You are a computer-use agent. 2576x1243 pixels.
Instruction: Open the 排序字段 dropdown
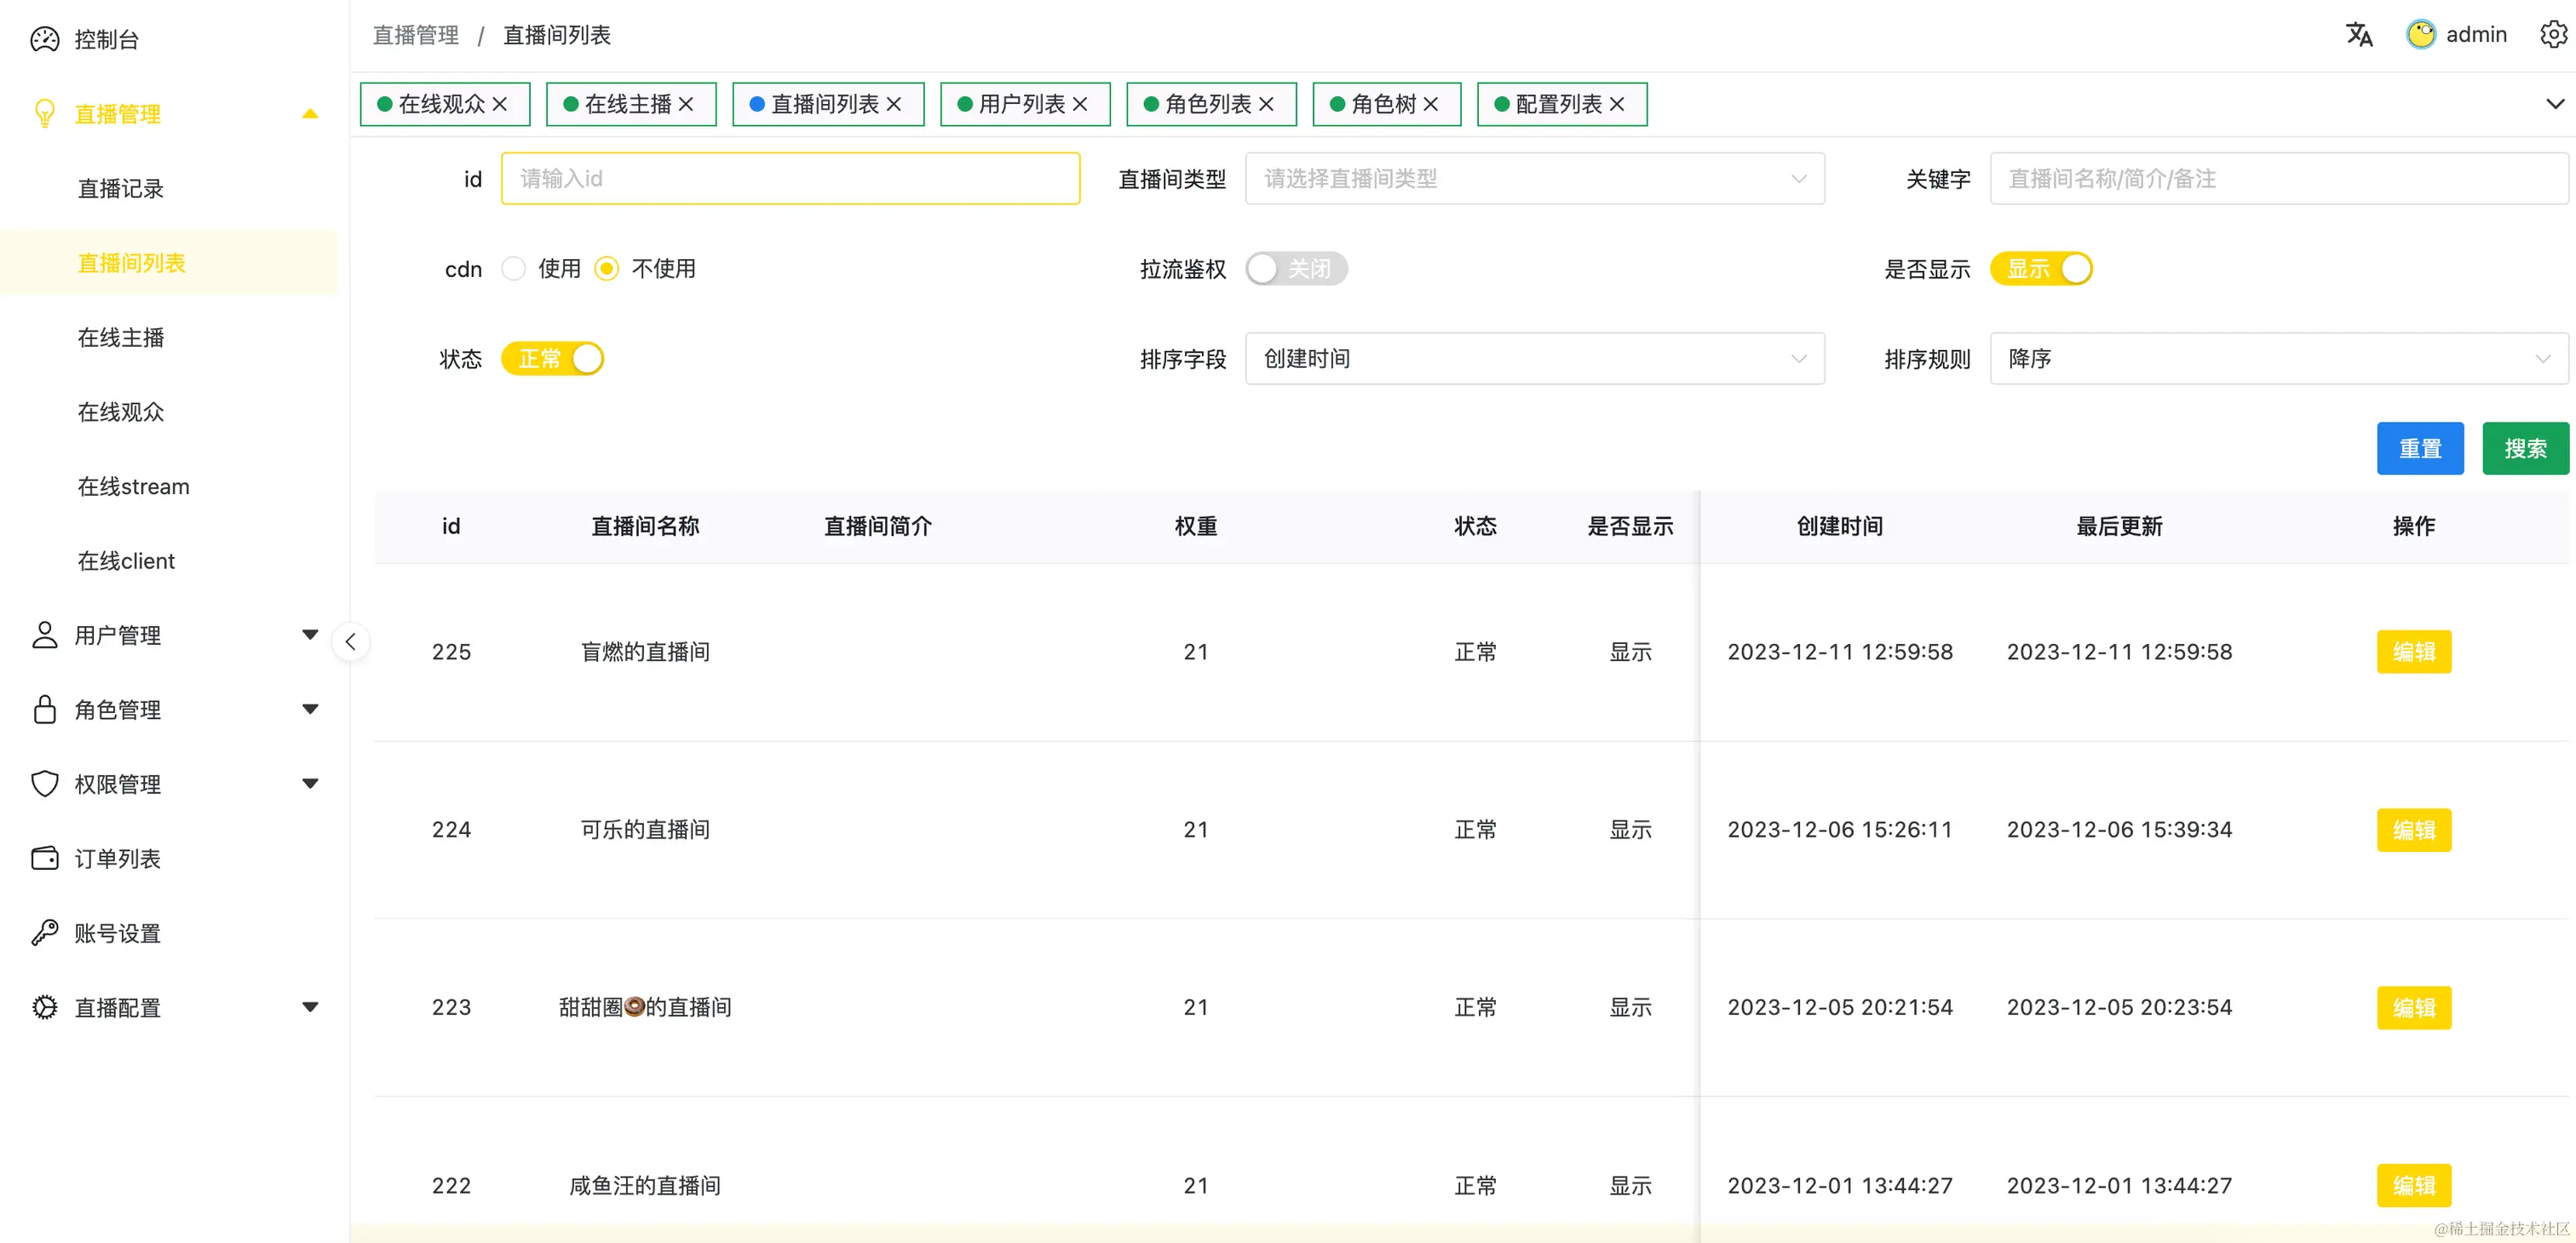pos(1534,359)
